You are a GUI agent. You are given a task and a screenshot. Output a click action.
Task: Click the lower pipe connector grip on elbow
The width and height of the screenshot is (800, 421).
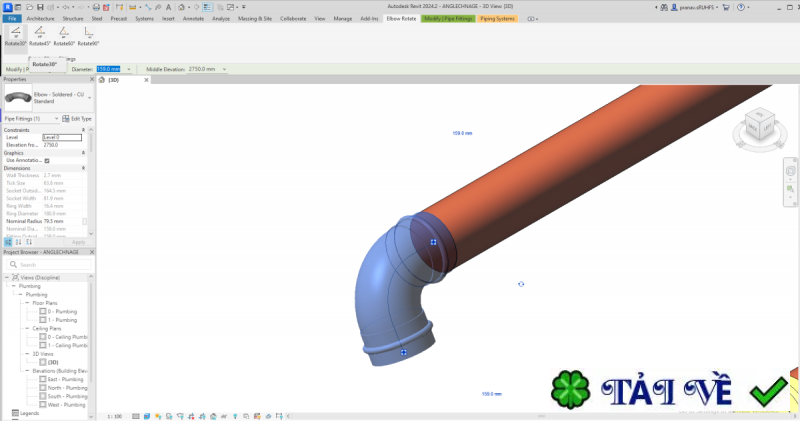404,352
